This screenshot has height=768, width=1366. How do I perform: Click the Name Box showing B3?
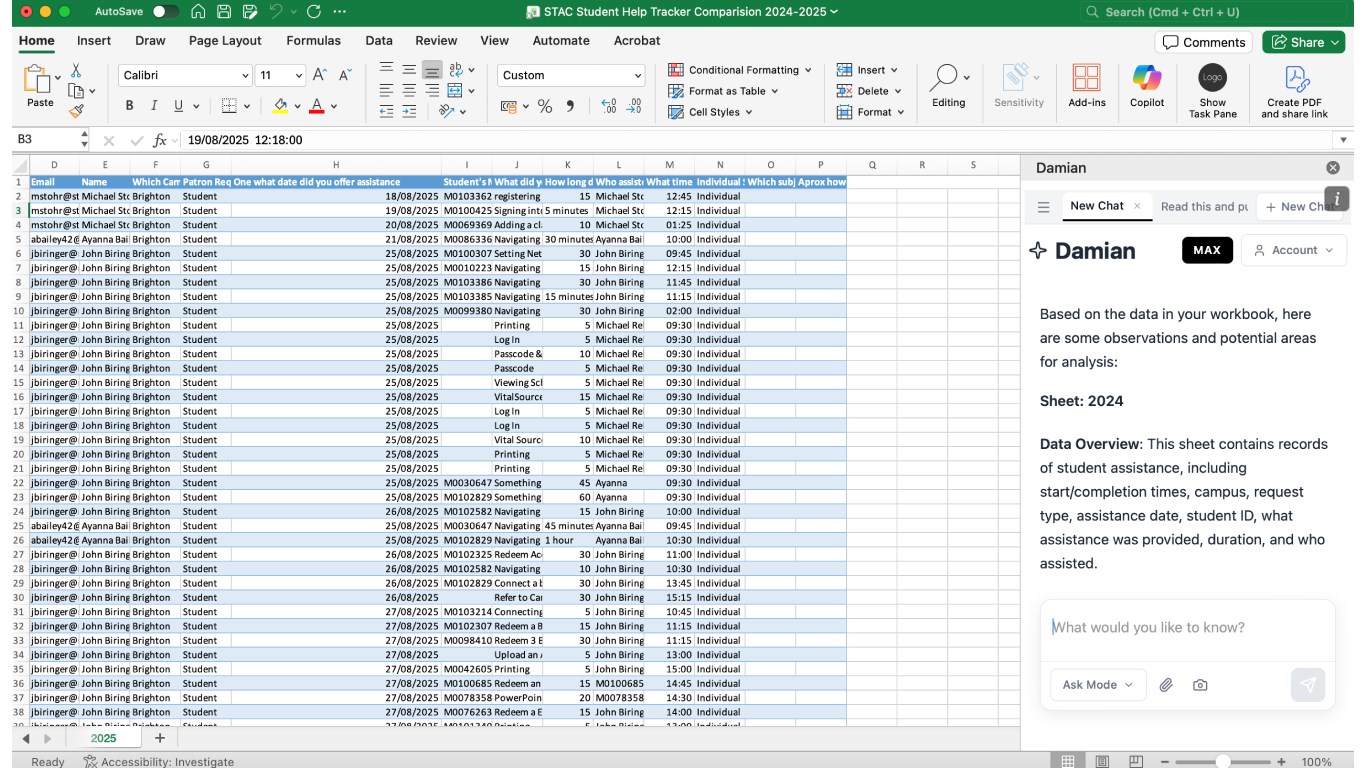(x=45, y=140)
